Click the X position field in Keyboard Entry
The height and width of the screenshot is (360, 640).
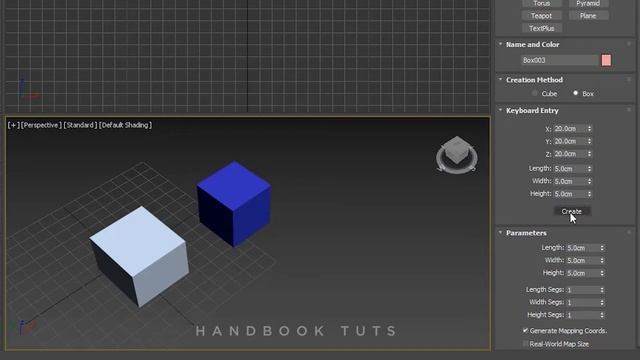[570, 129]
